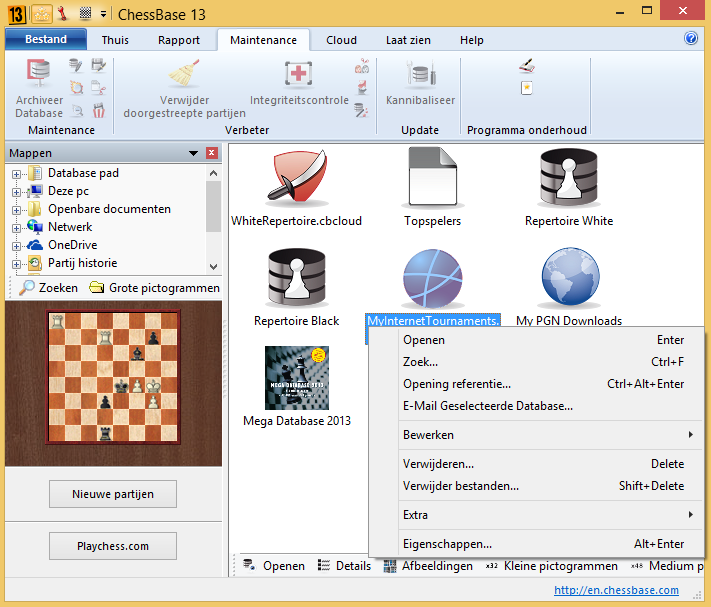Switch to the Thuis ribbon tab
The width and height of the screenshot is (711, 607).
115,40
